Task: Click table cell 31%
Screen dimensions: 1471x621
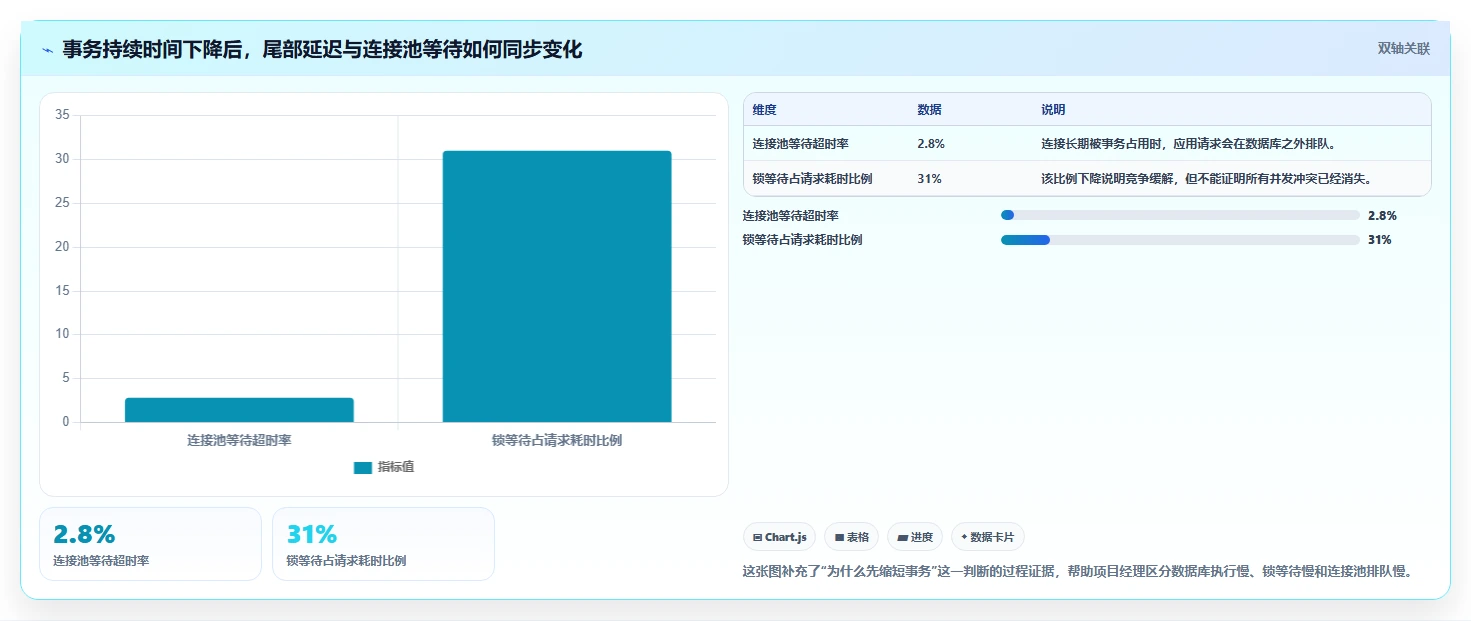Action: click(929, 179)
